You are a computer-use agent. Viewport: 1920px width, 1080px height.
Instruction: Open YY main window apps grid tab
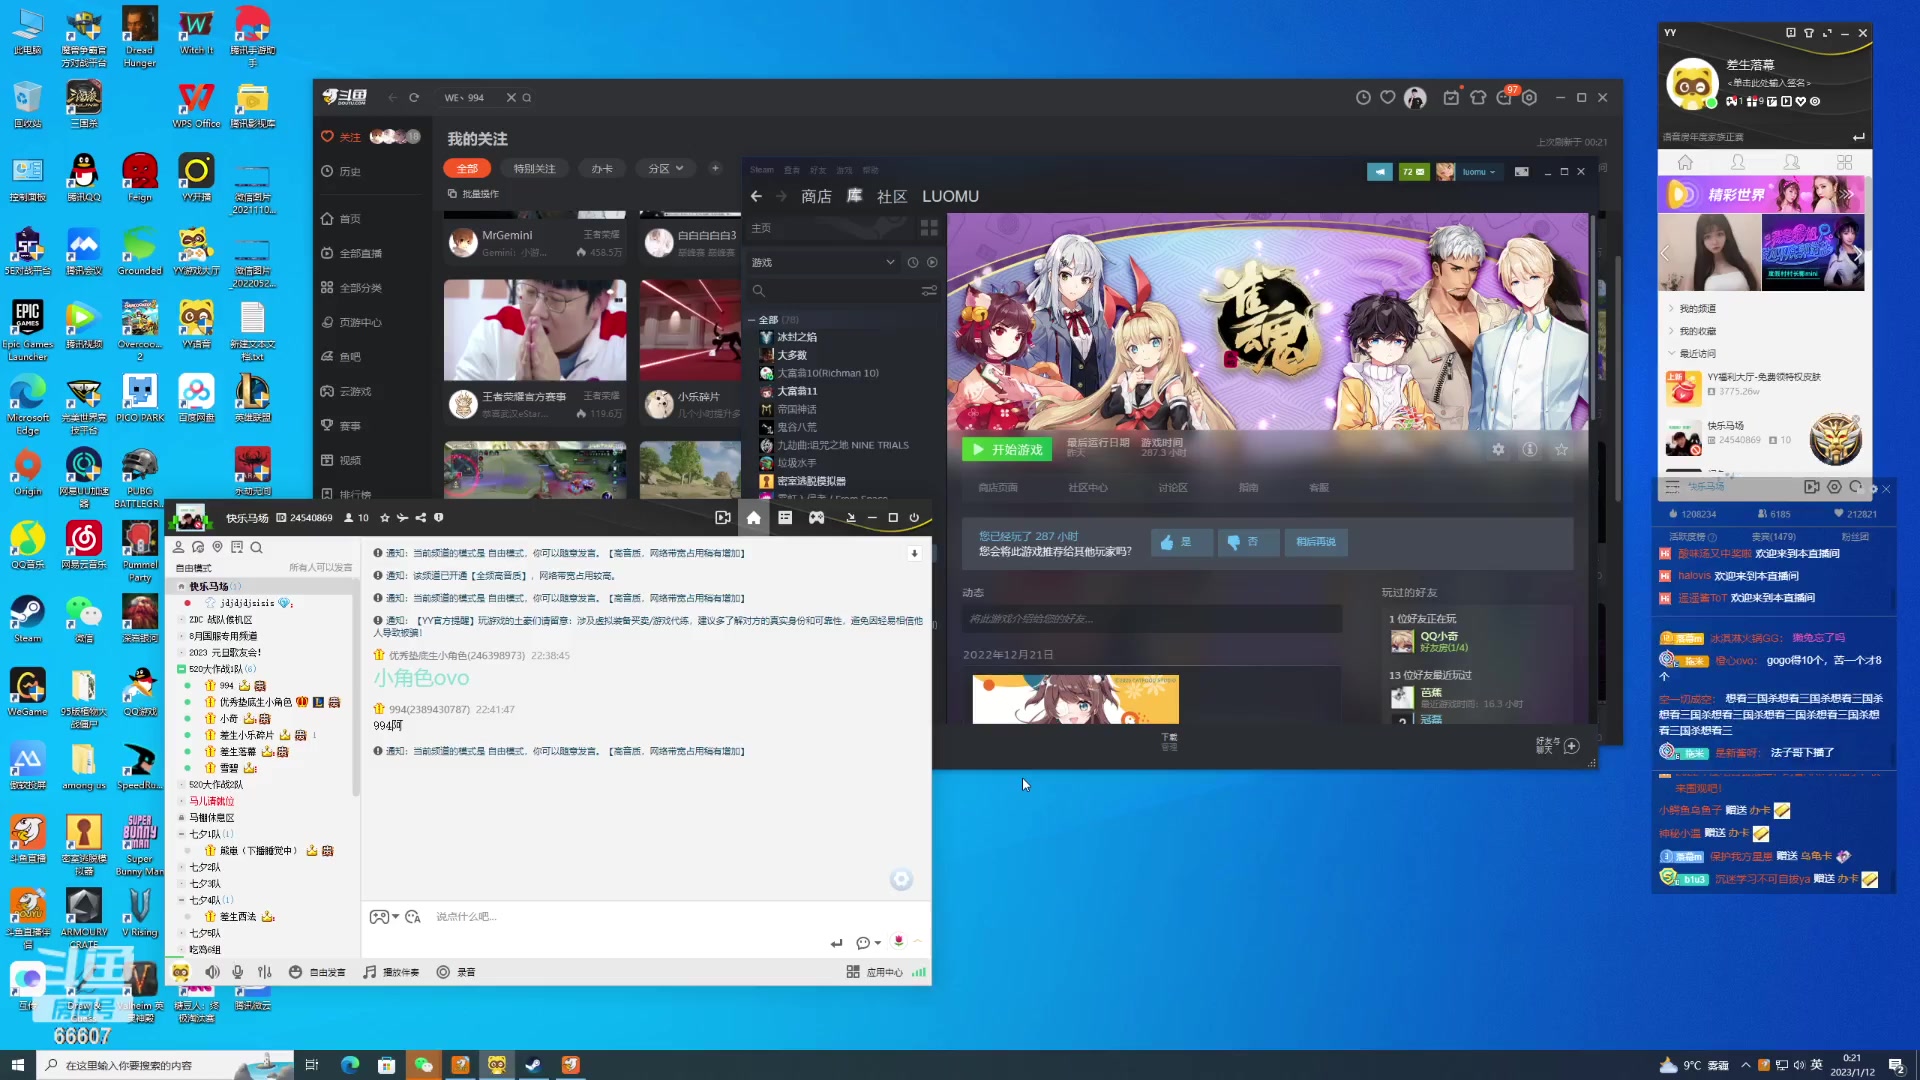tap(1845, 162)
